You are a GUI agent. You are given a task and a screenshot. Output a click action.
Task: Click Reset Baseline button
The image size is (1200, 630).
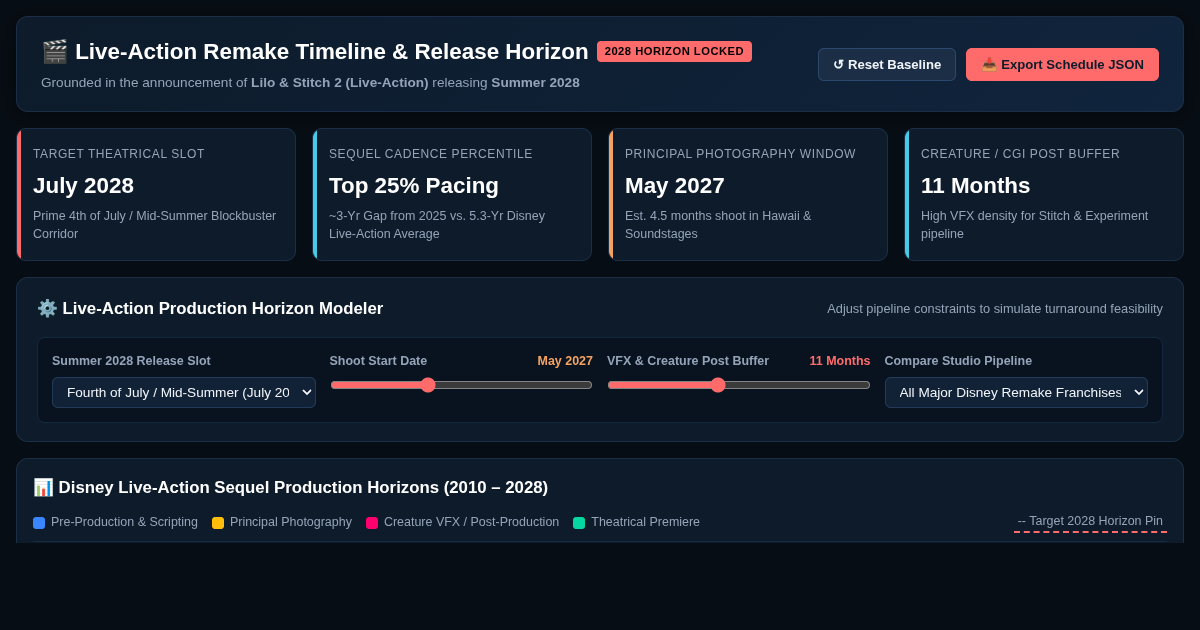click(887, 64)
